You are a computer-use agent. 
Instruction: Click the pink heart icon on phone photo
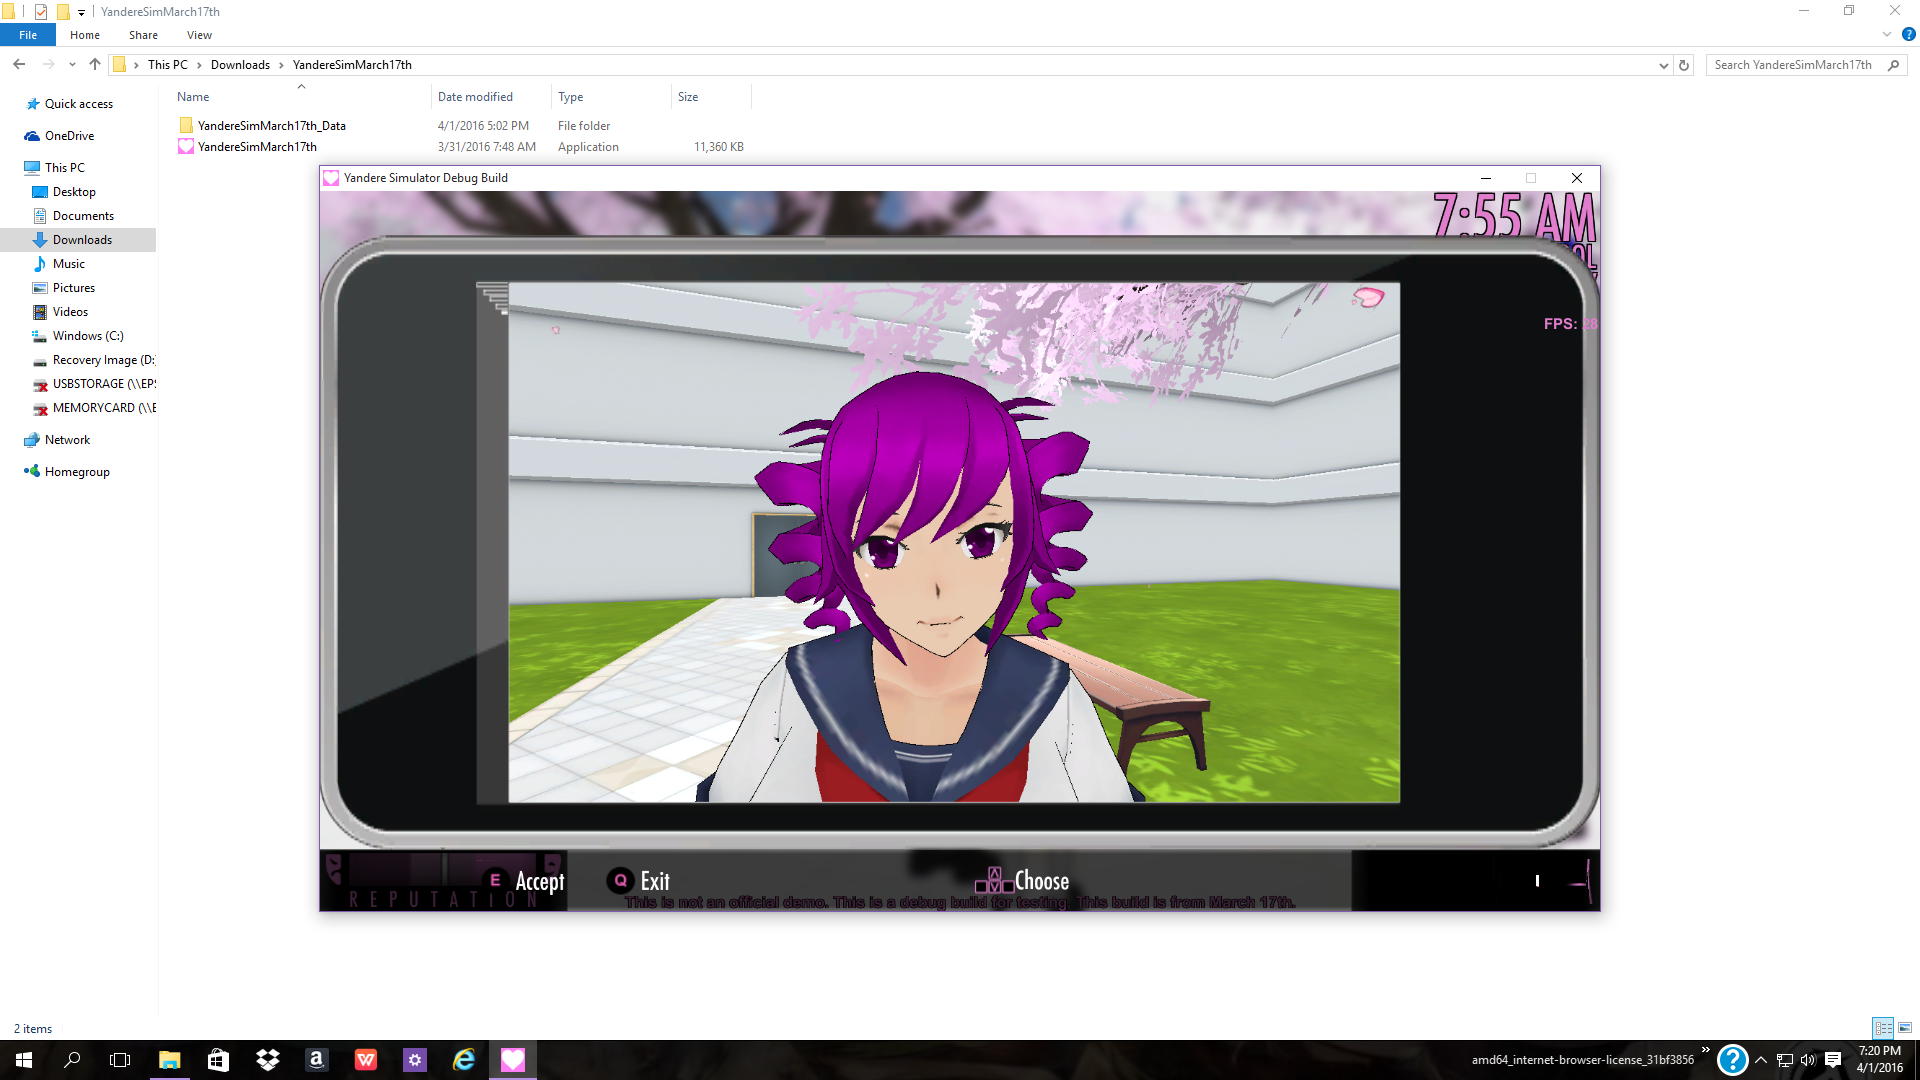click(1368, 296)
